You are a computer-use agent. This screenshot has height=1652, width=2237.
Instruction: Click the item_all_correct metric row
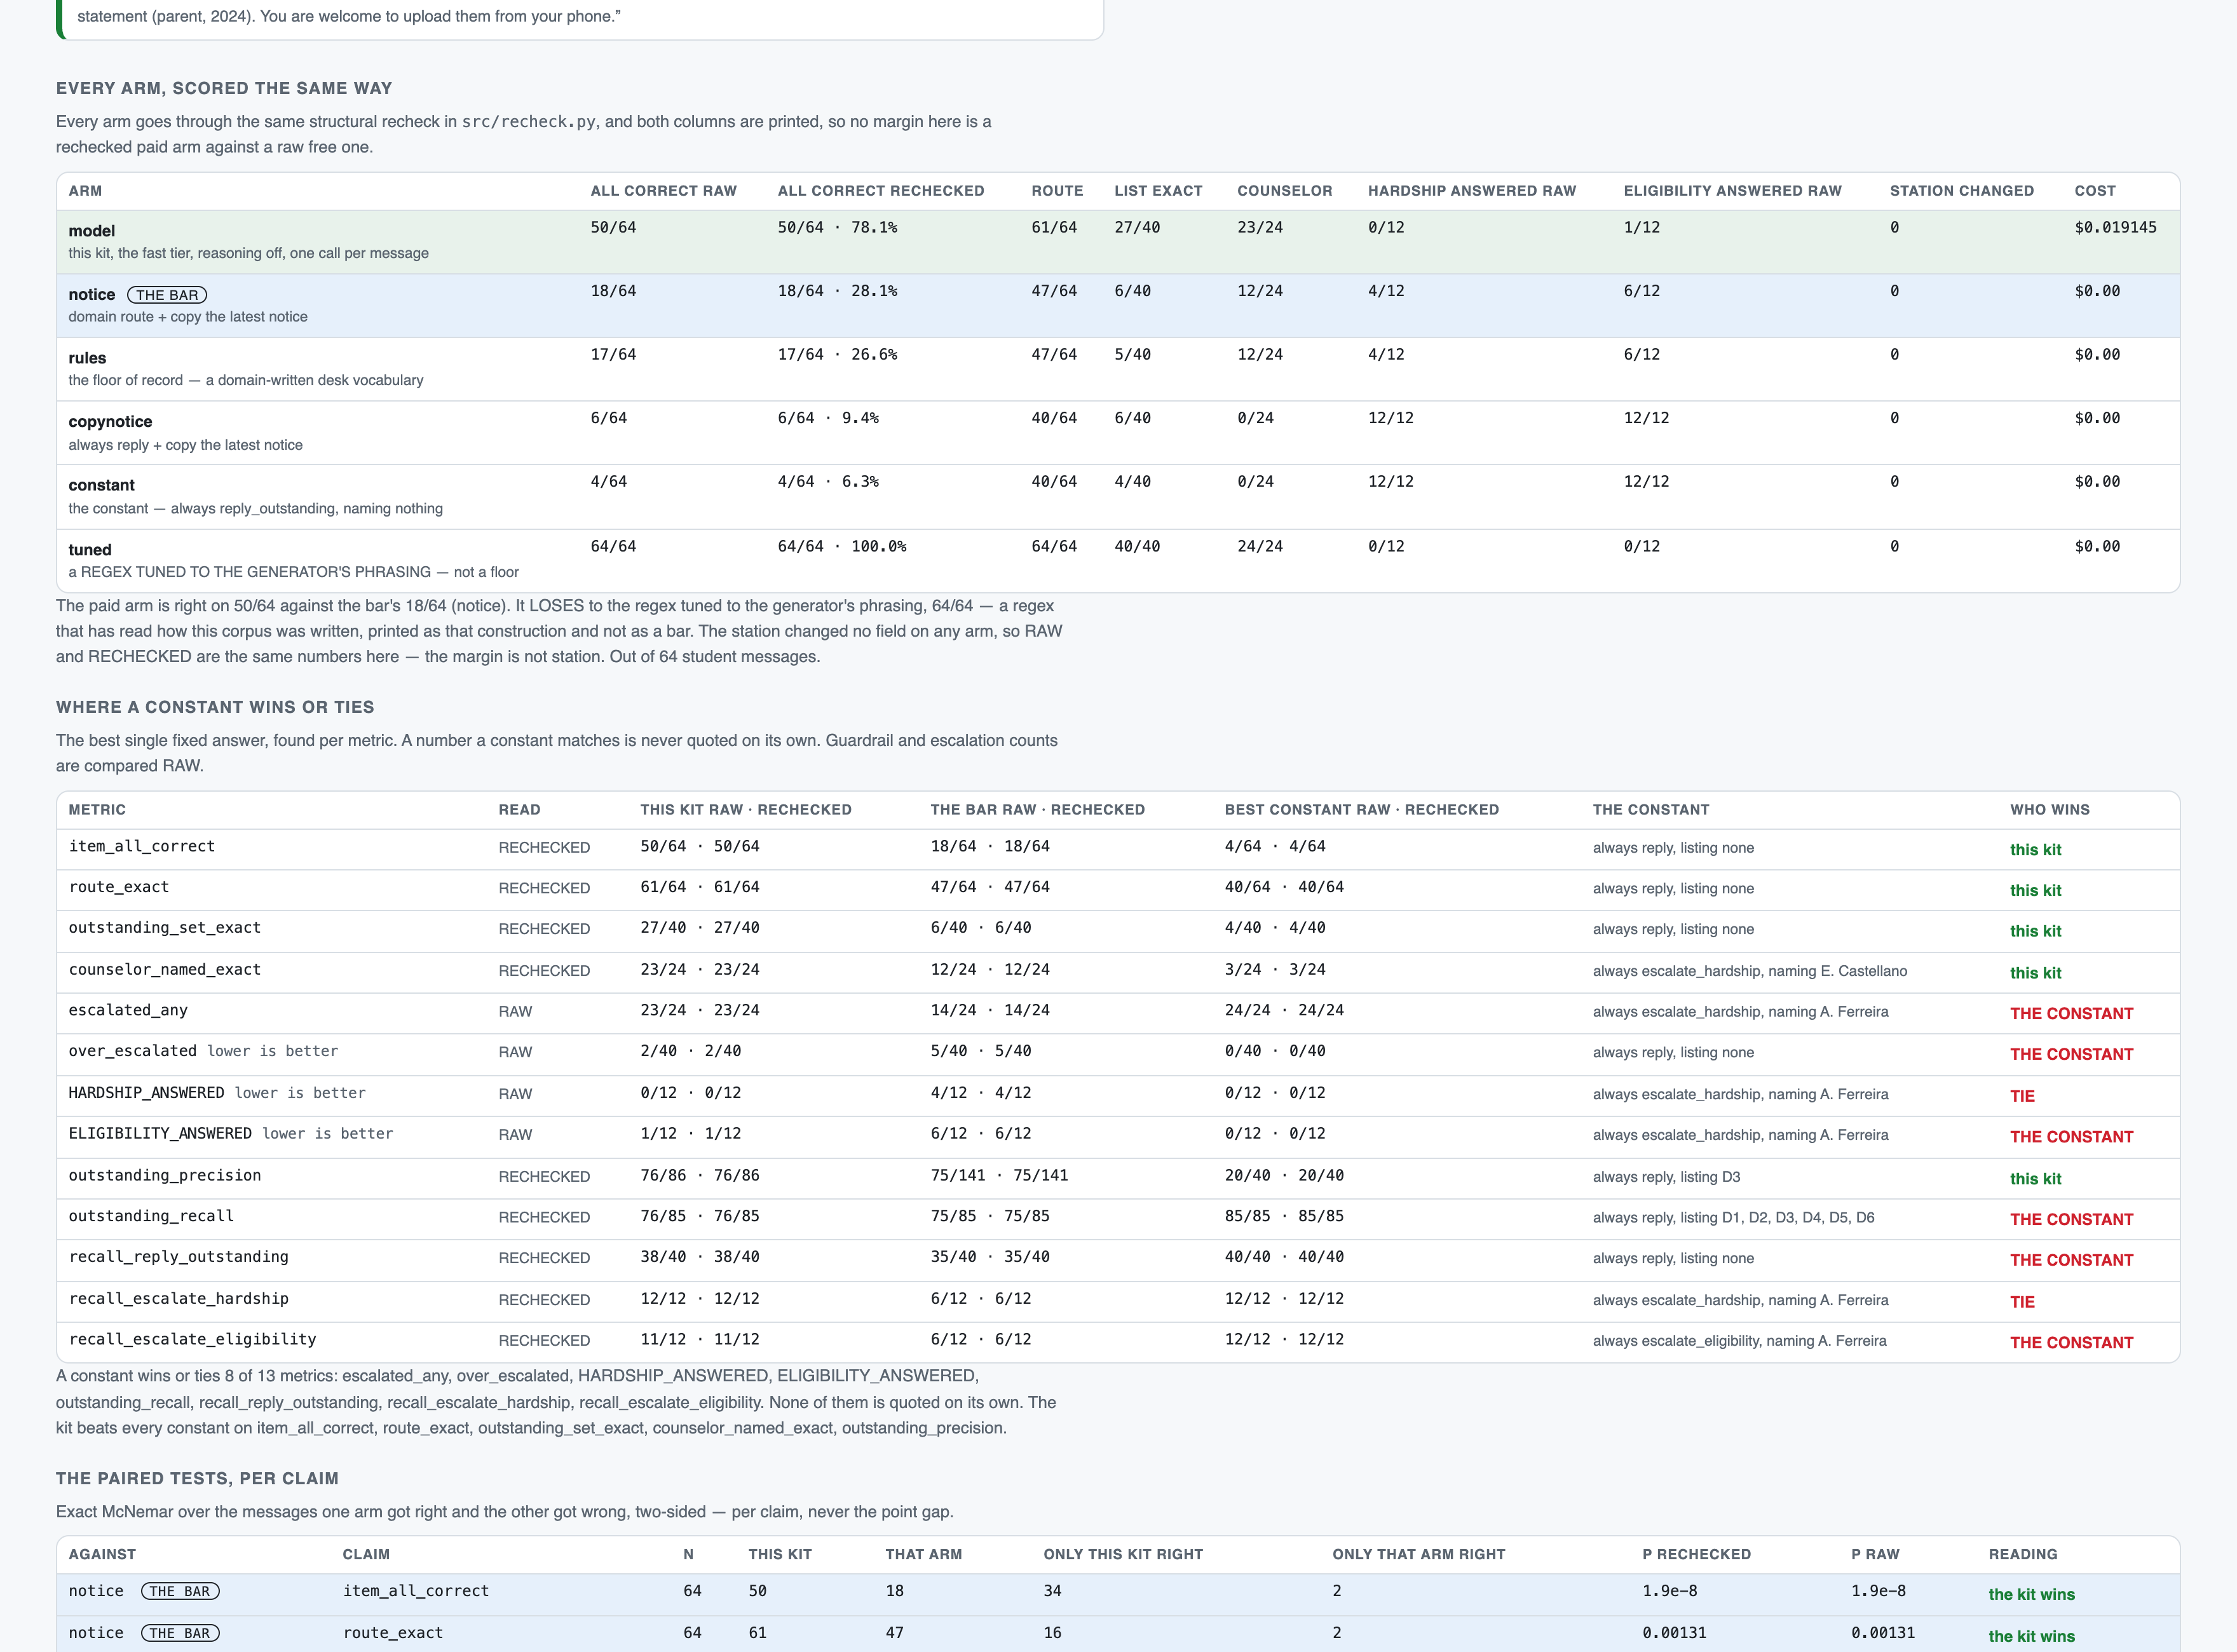point(1118,849)
